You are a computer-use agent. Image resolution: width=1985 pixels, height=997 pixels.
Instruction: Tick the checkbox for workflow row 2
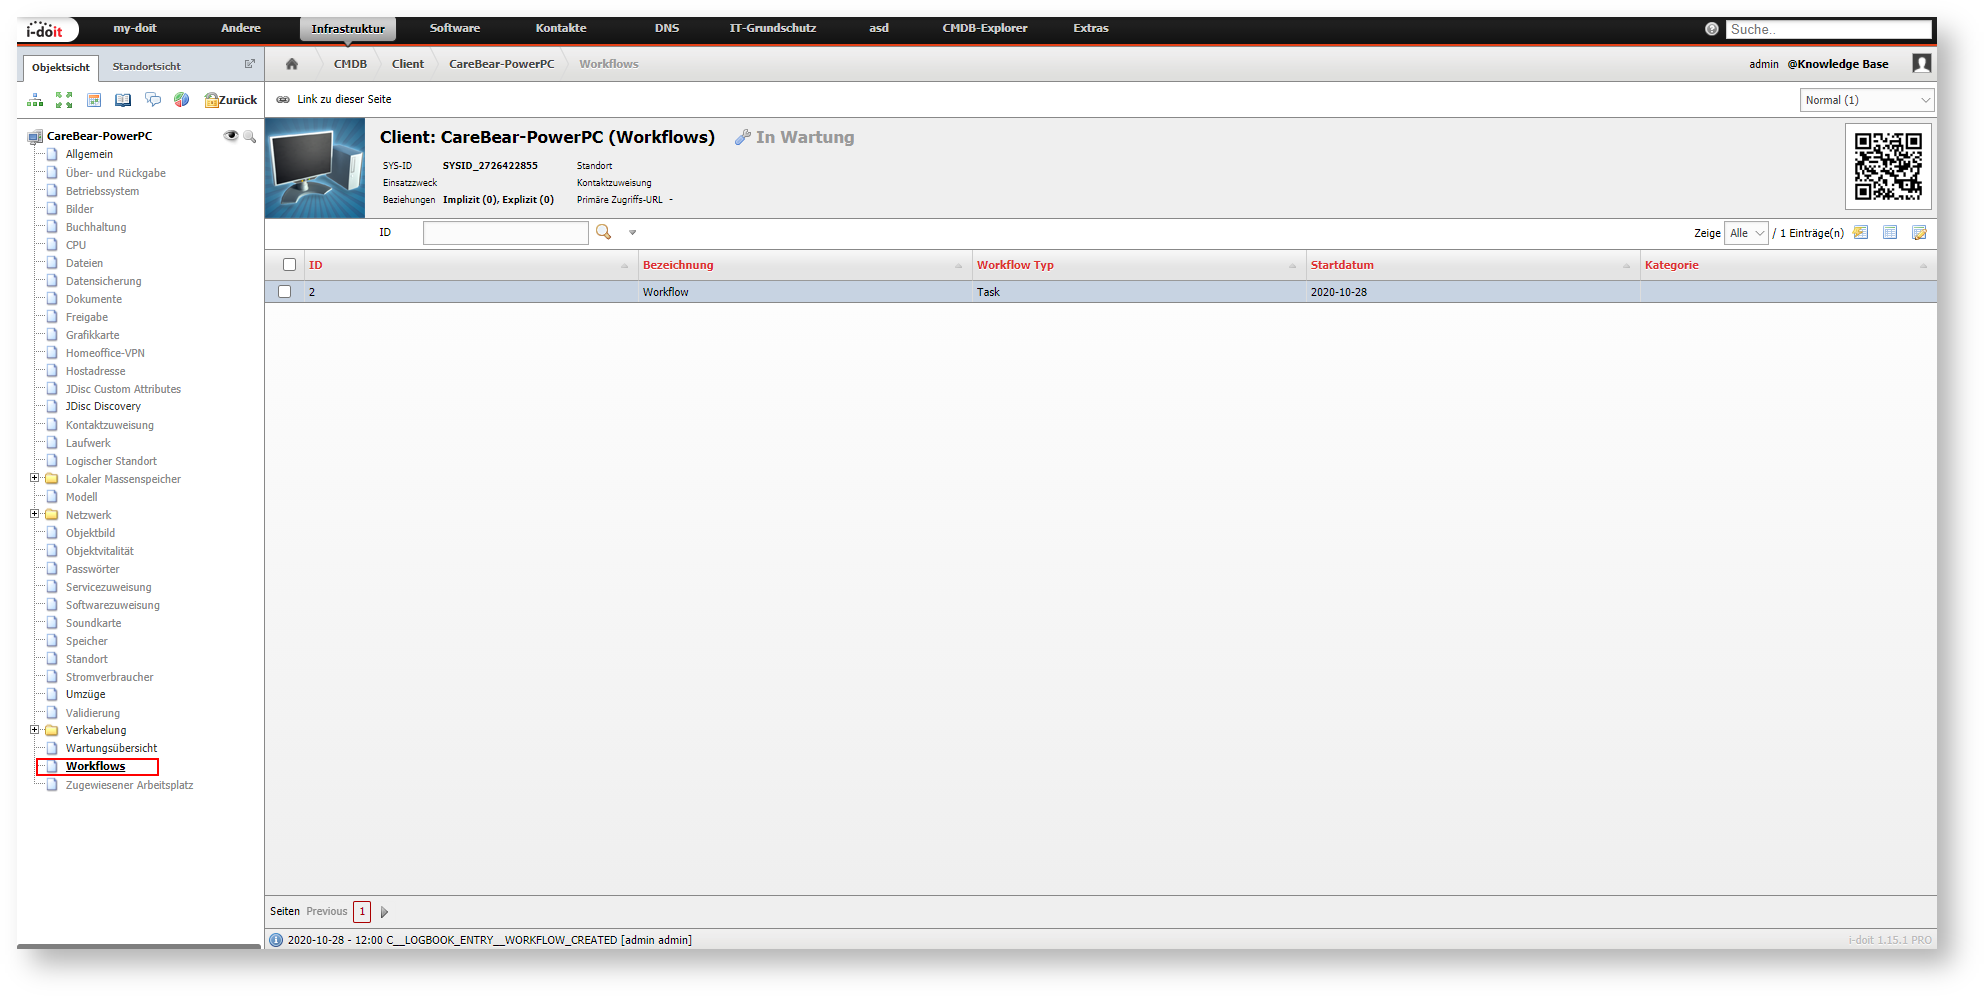pyautogui.click(x=285, y=292)
